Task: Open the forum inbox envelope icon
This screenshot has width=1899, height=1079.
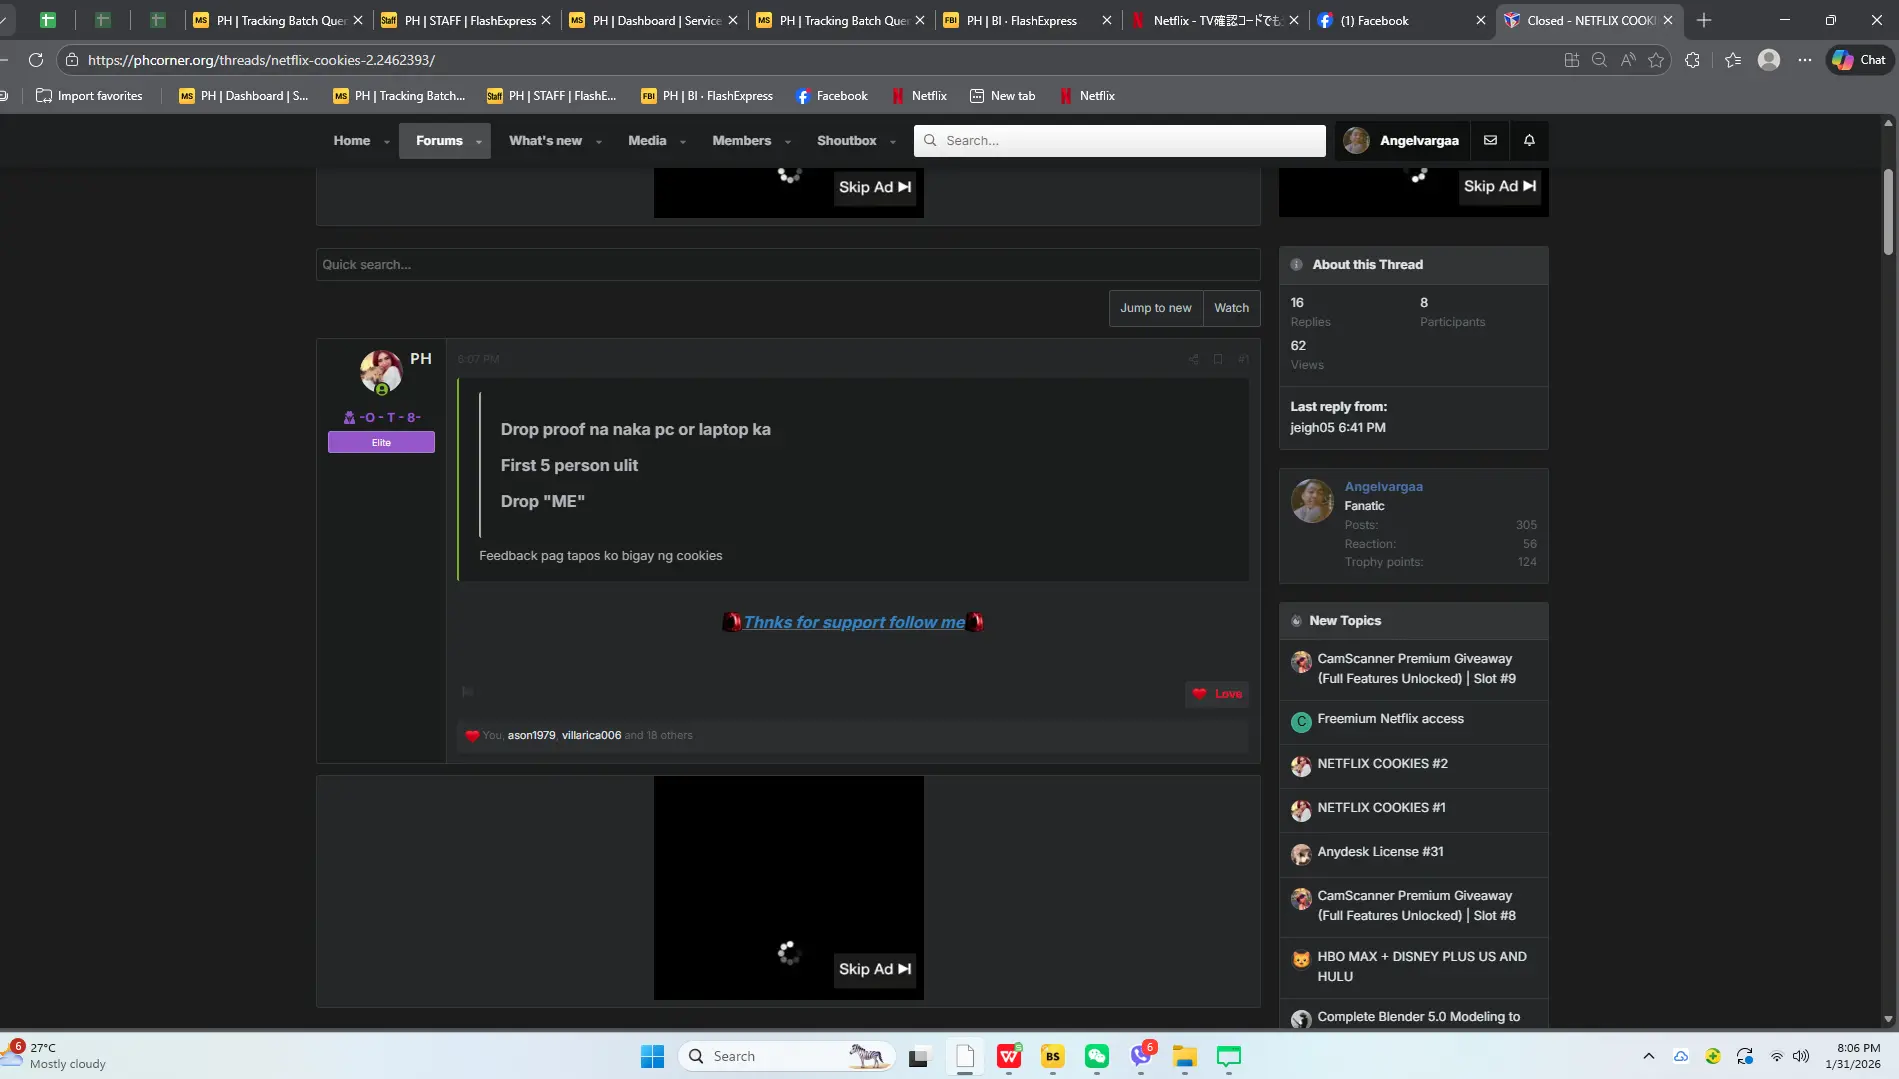Action: coord(1490,140)
